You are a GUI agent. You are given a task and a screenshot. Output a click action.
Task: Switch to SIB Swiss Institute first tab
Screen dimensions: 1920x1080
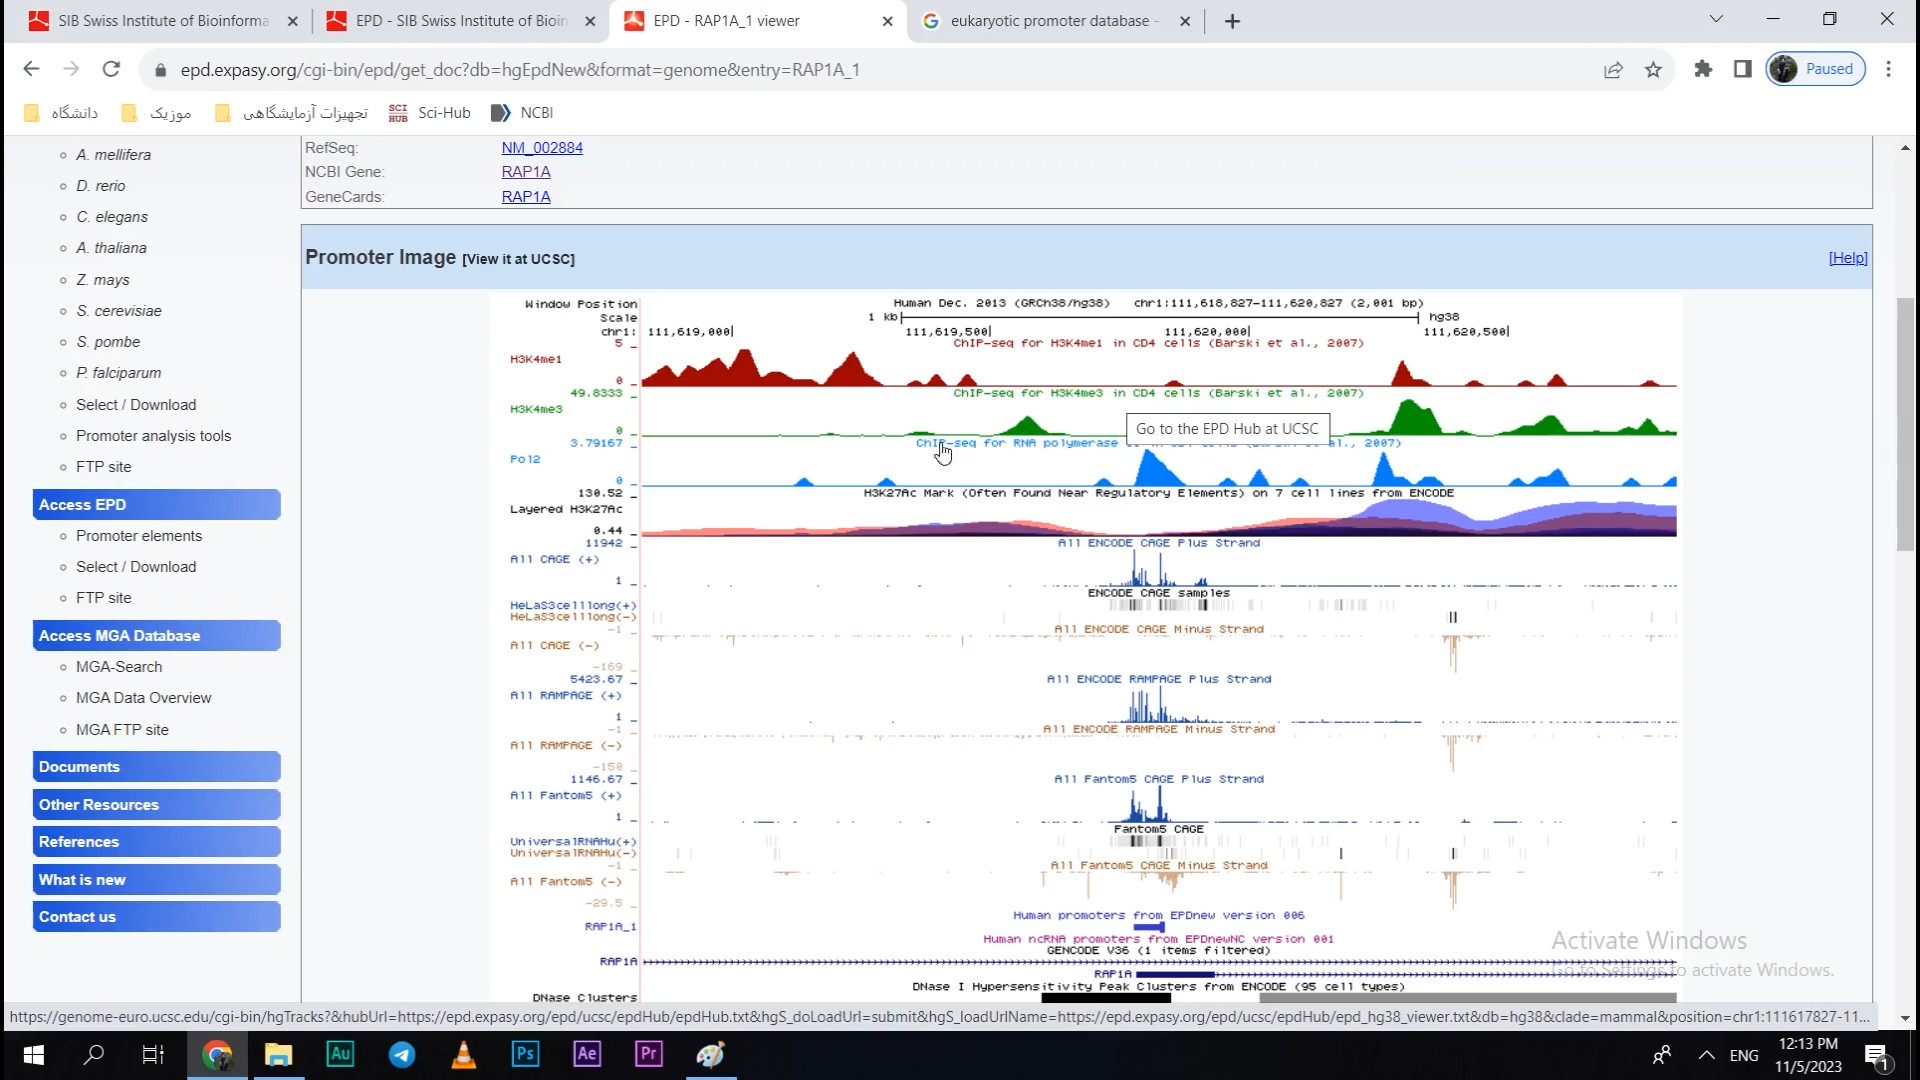tap(160, 21)
